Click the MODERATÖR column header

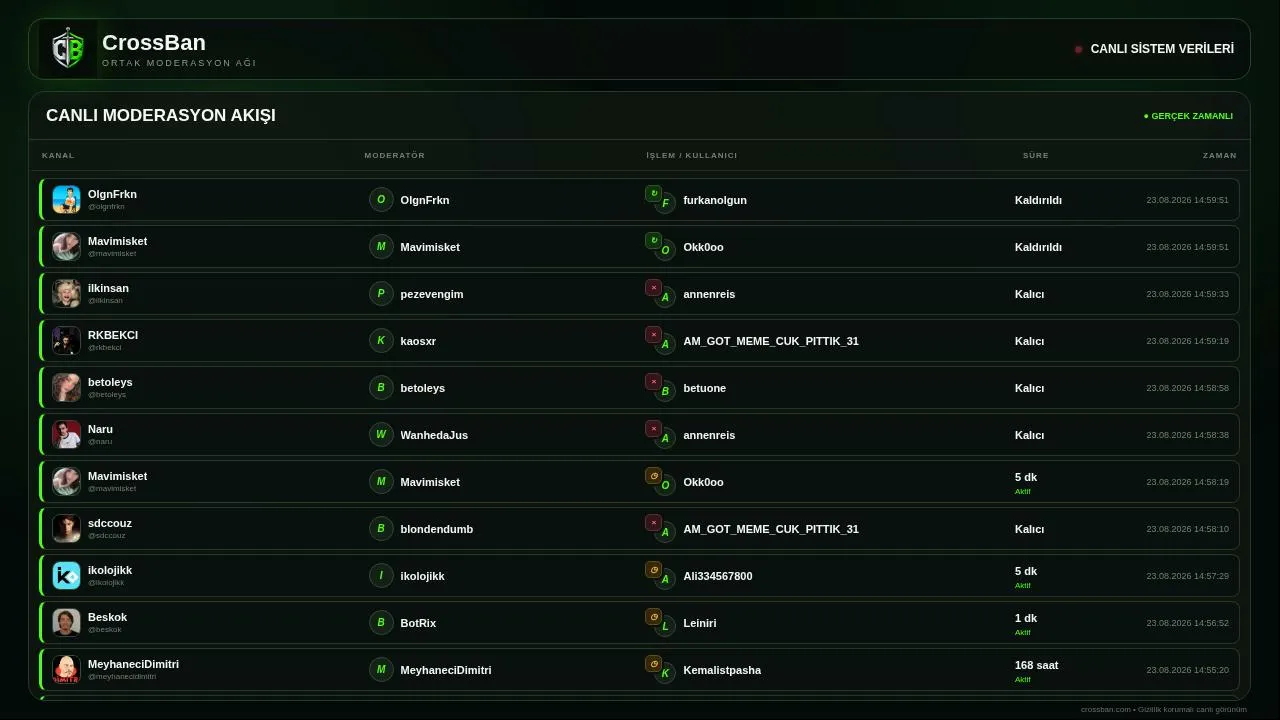[395, 155]
